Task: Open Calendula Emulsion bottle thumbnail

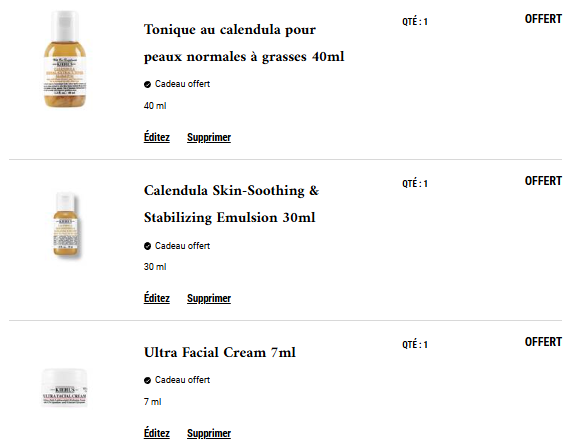Action: 66,224
